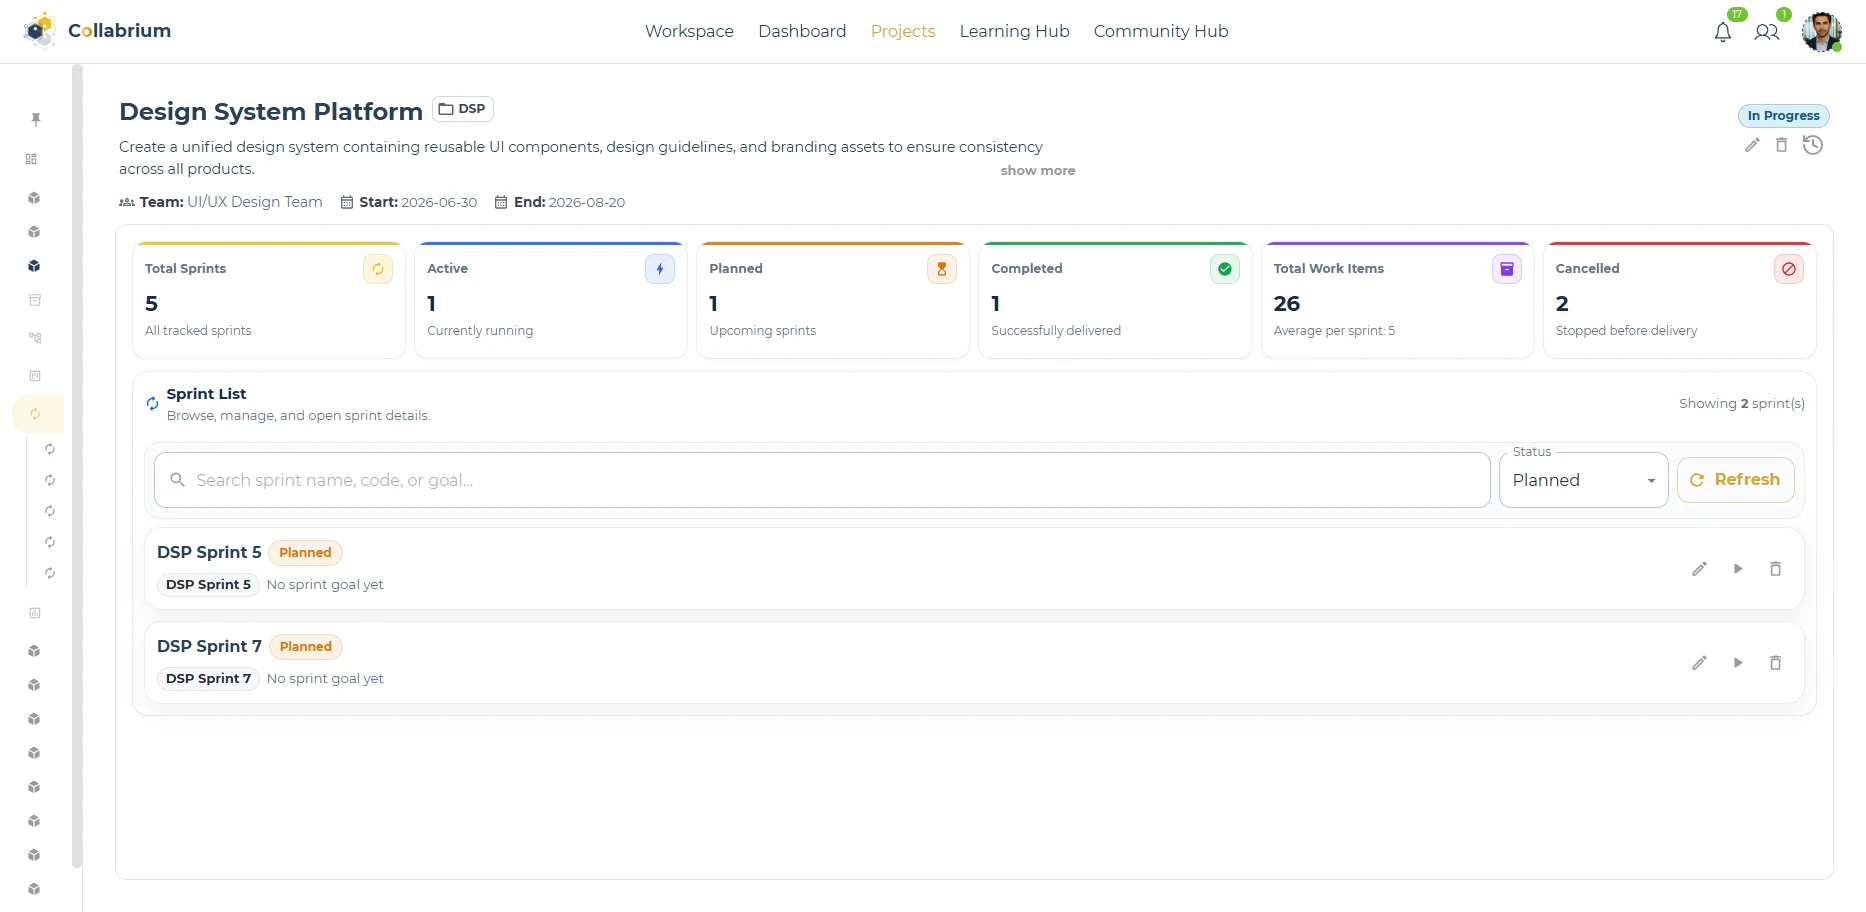Select the highlighted sprints icon in sidebar
The image size is (1866, 912).
36,414
